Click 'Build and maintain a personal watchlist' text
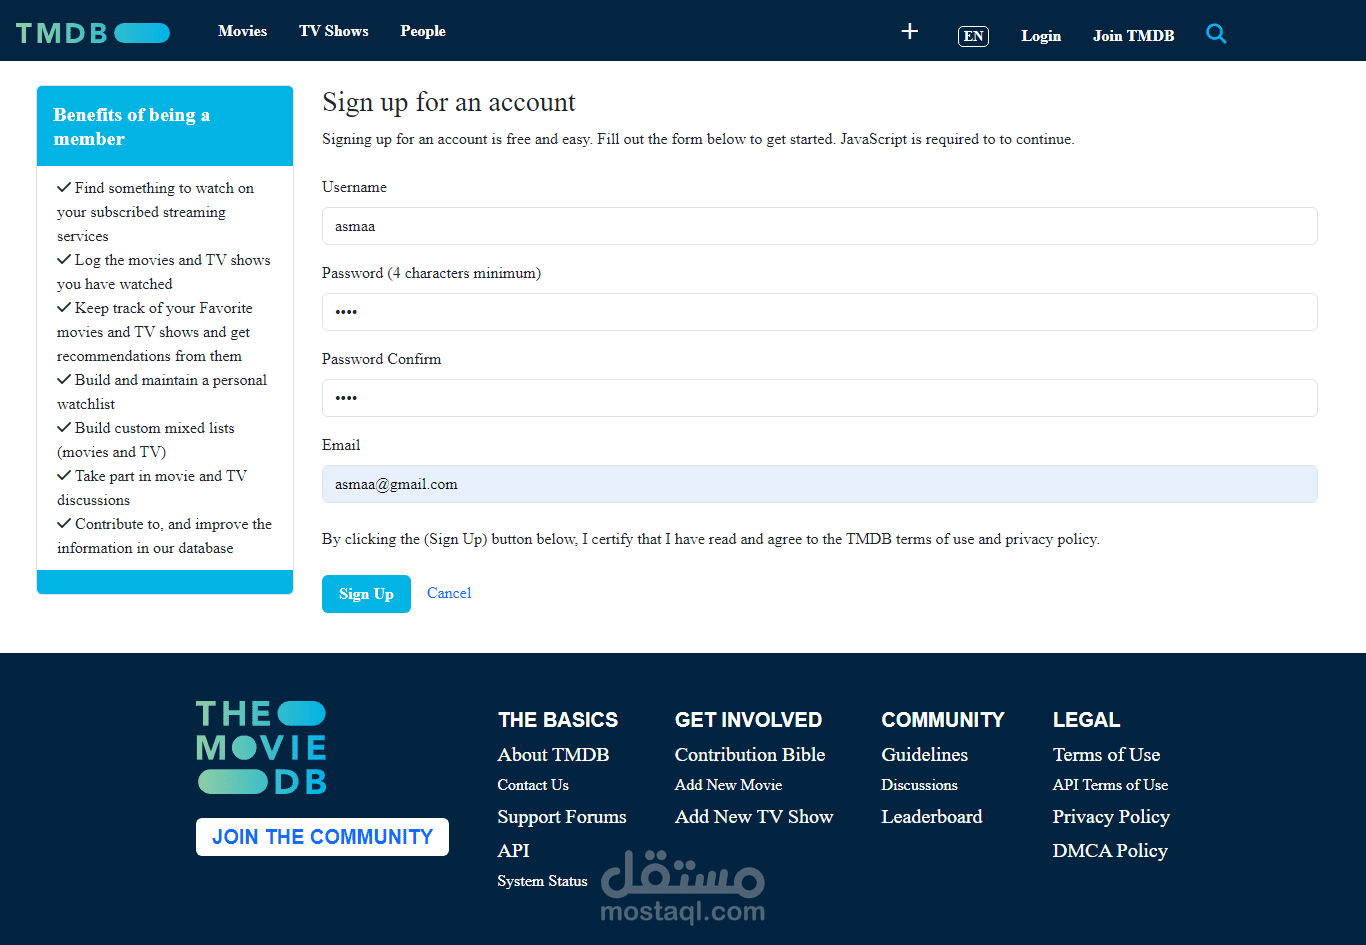Screen dimensions: 1366x945 click(162, 392)
